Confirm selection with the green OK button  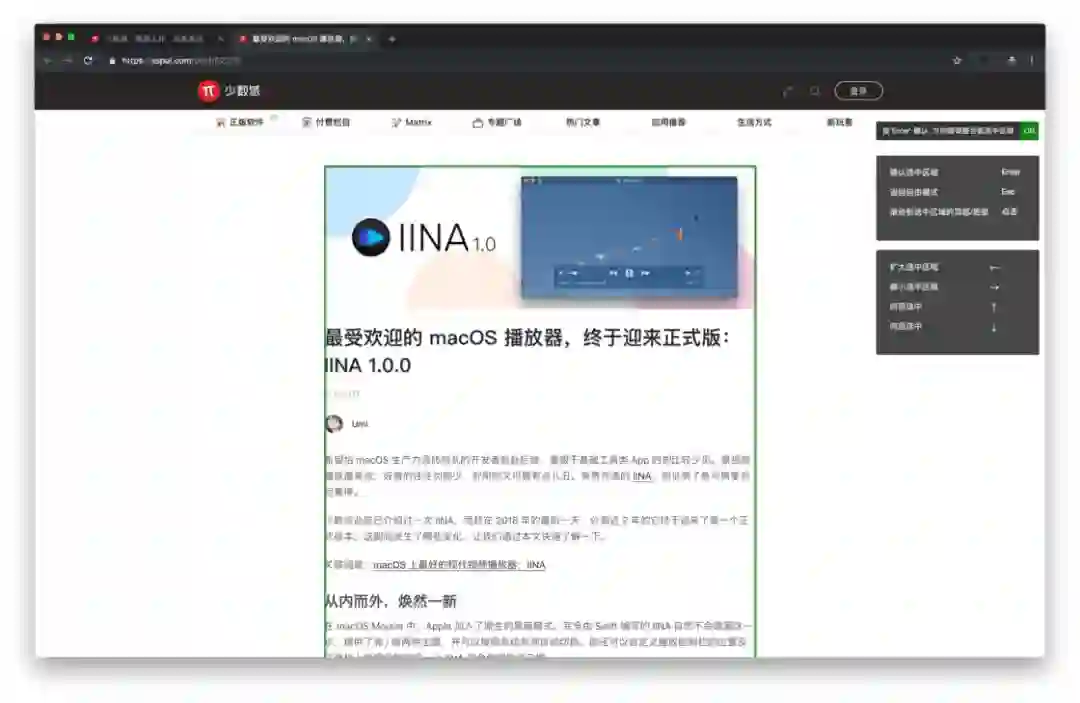click(1029, 131)
